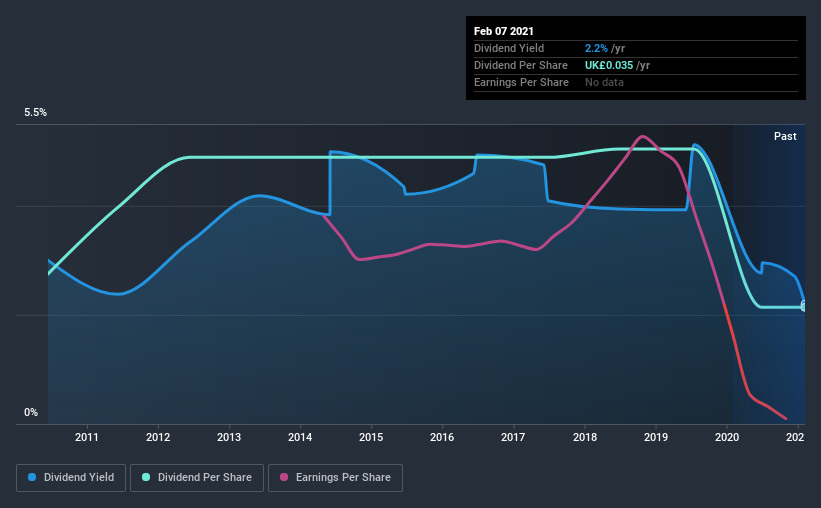This screenshot has height=508, width=821.
Task: Click the highlighted data point marker at chart end
Action: (x=804, y=306)
